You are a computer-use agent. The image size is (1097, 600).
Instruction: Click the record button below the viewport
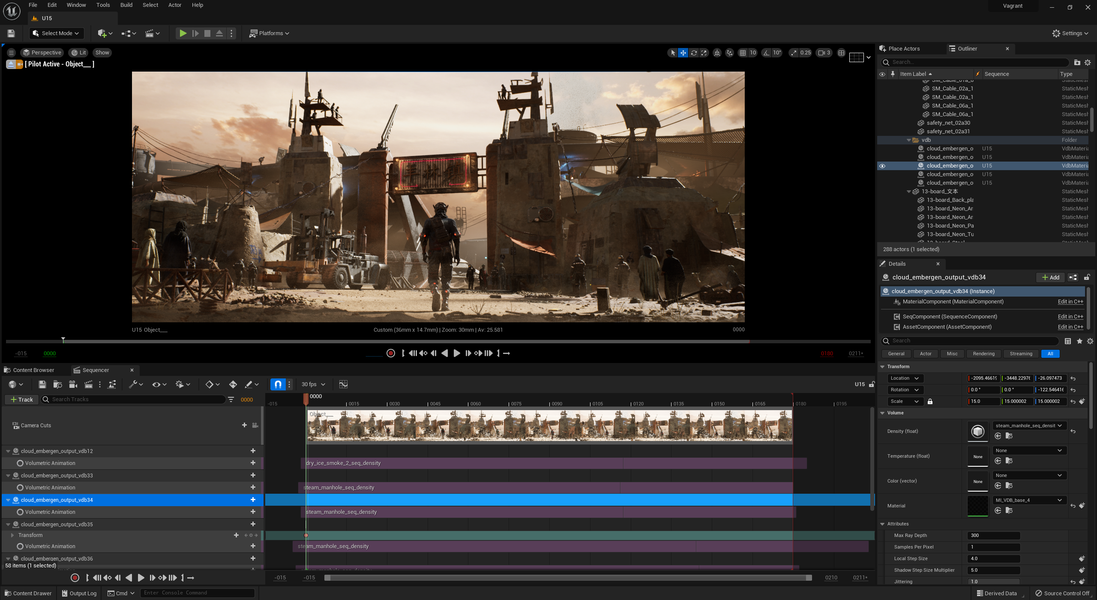click(x=390, y=353)
